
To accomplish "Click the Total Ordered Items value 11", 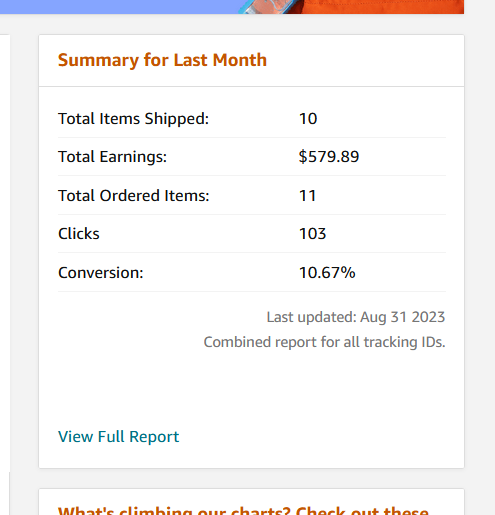I will point(307,196).
